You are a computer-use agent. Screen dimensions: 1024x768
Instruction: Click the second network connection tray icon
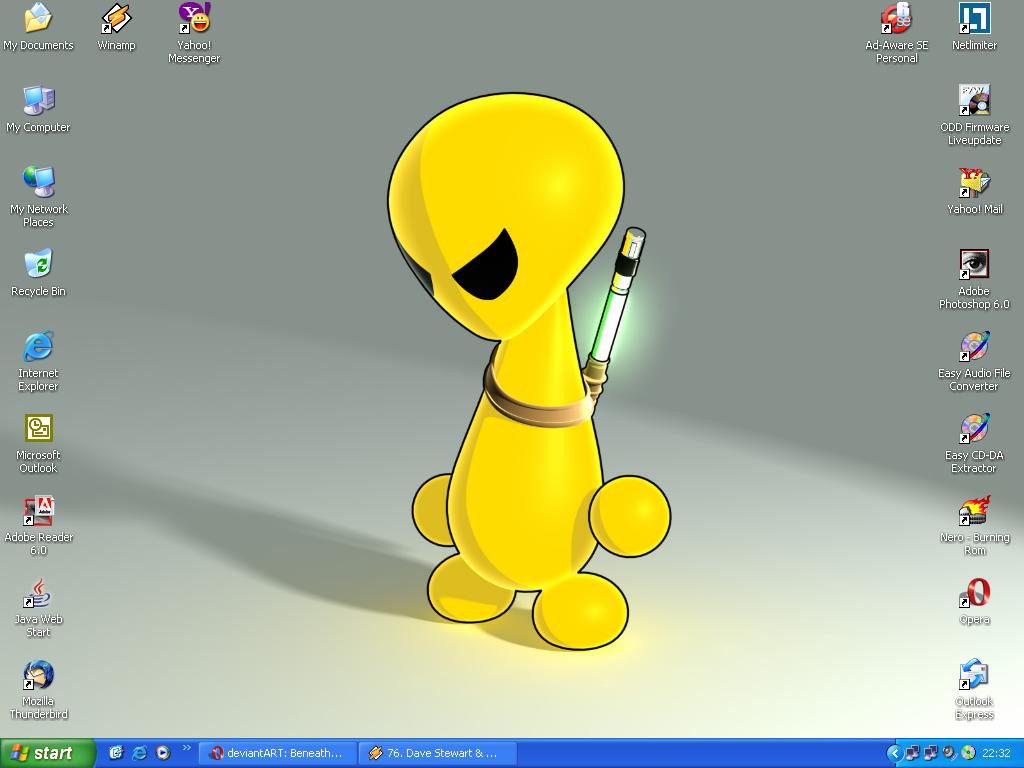pyautogui.click(x=930, y=753)
